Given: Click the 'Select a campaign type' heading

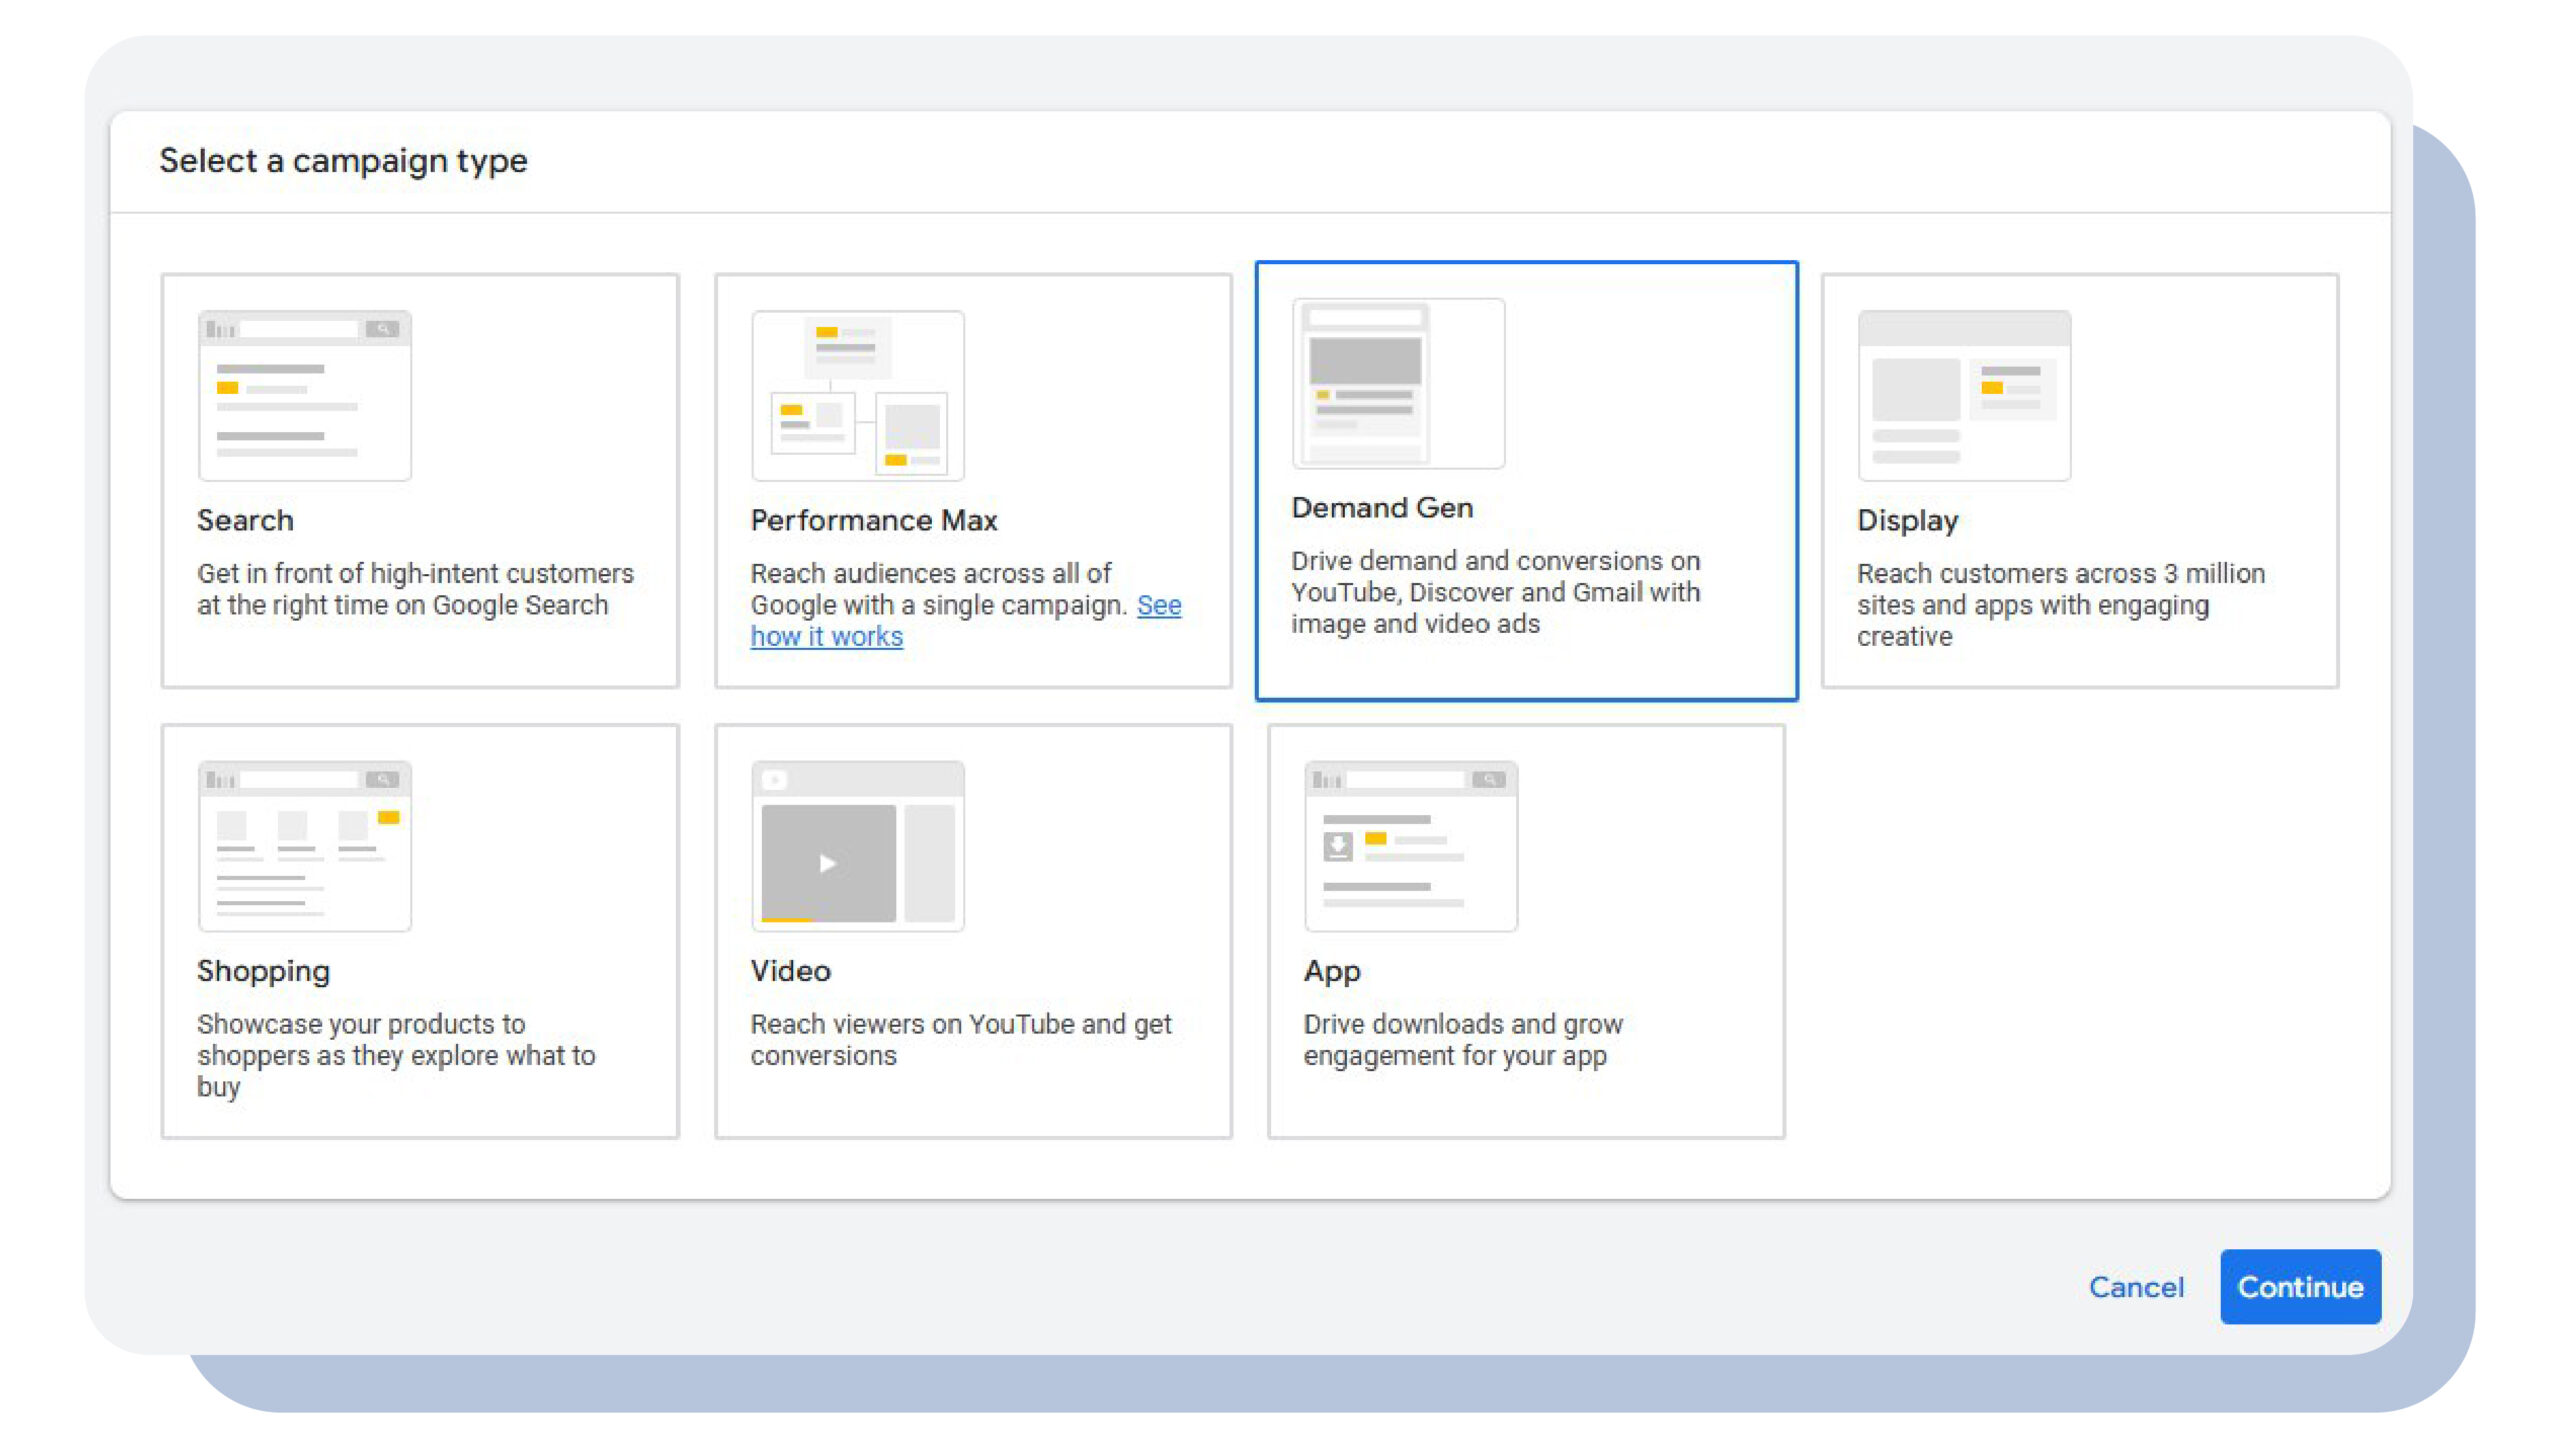Looking at the screenshot, I should 343,161.
